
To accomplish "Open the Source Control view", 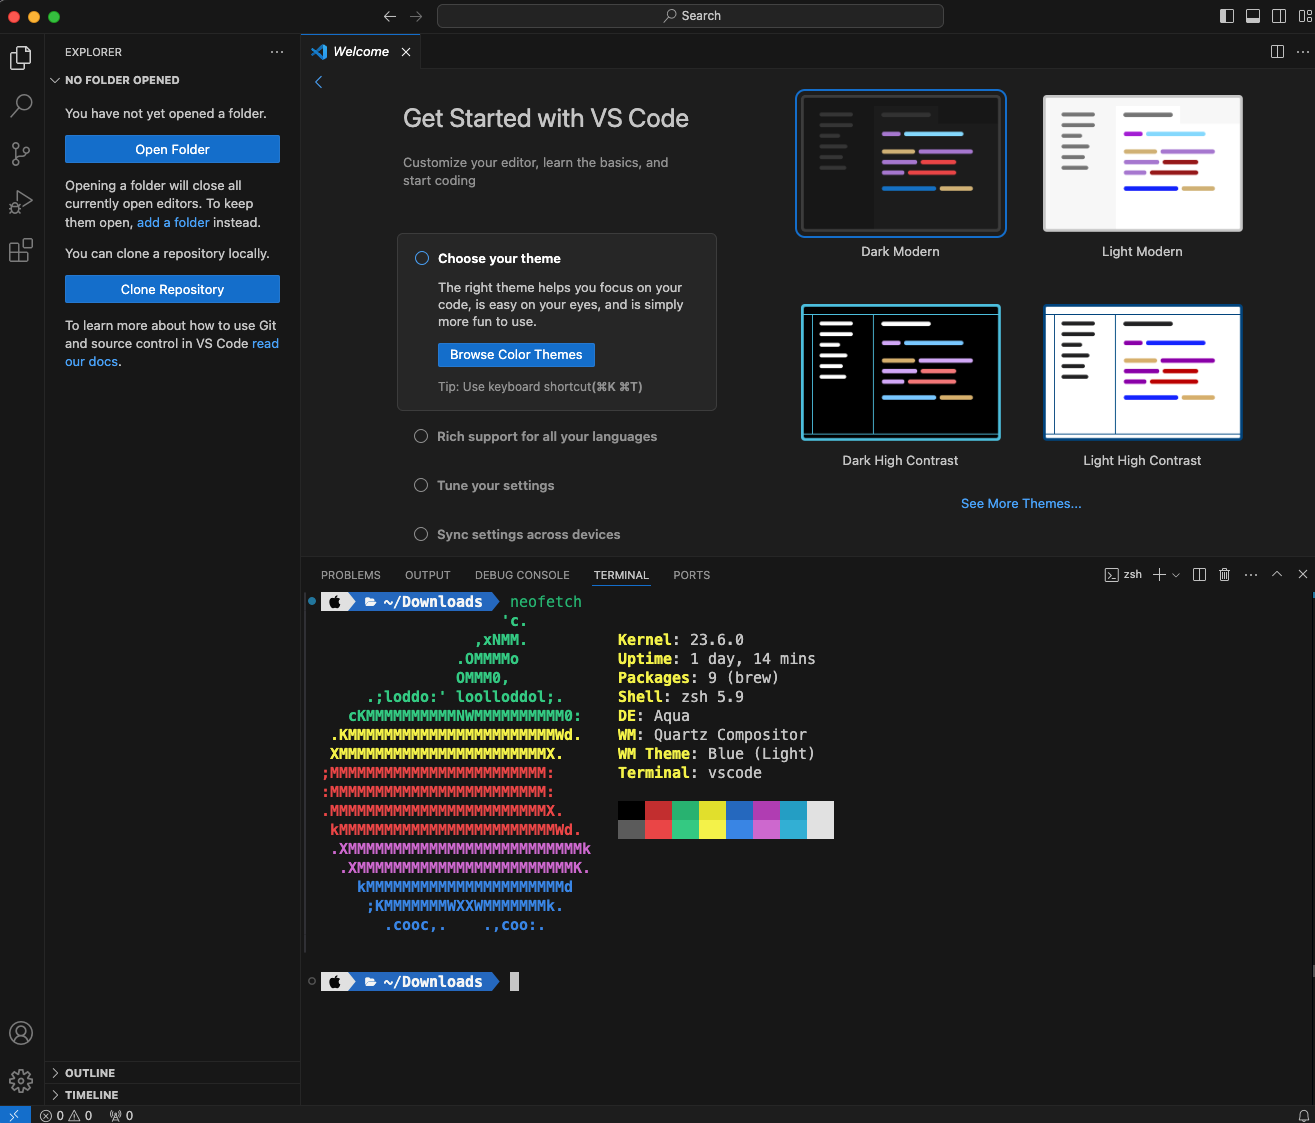I will point(21,154).
